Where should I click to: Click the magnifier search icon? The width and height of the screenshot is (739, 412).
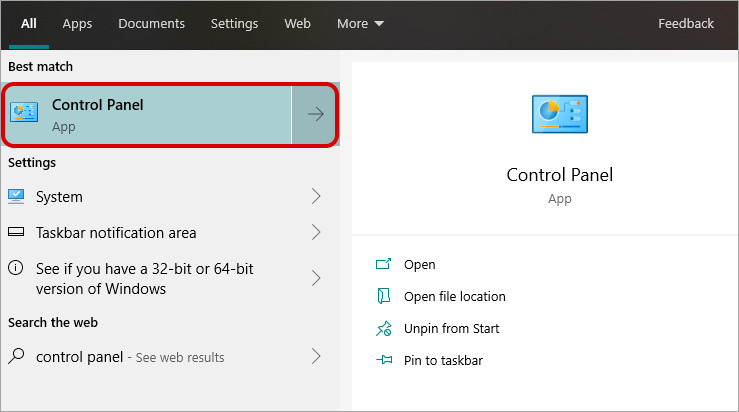[16, 356]
